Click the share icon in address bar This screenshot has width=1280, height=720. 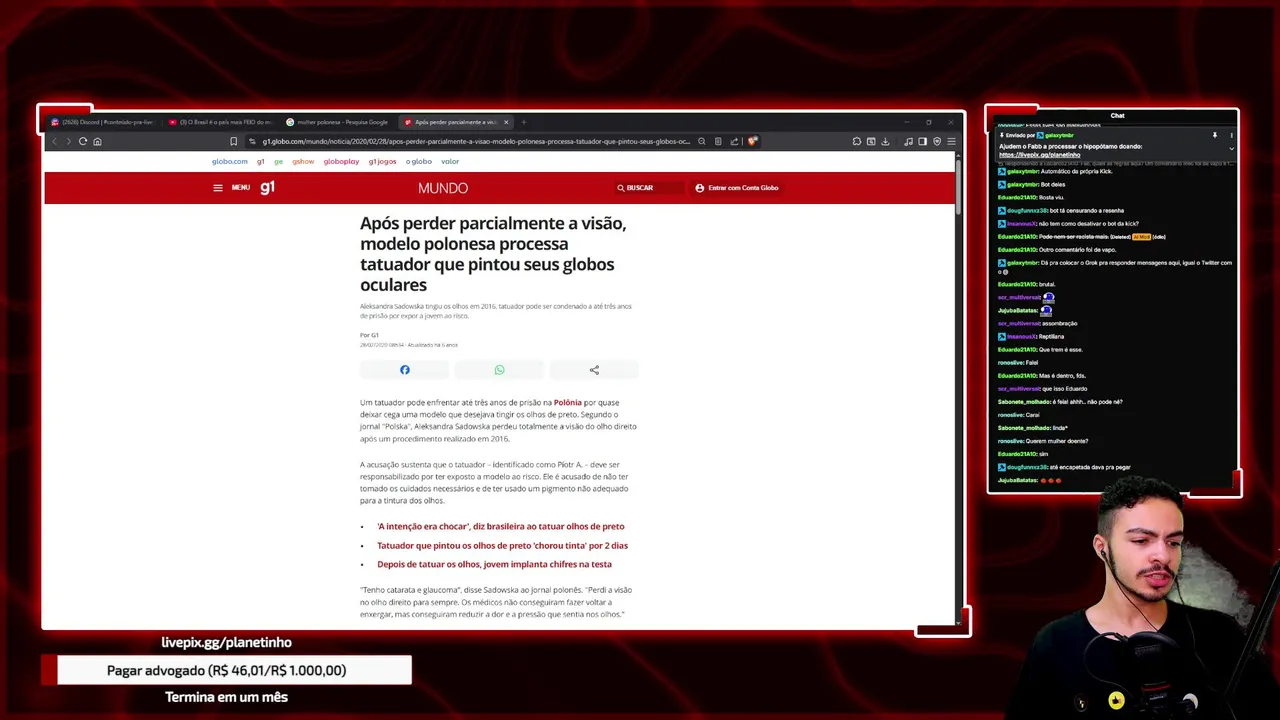point(734,142)
